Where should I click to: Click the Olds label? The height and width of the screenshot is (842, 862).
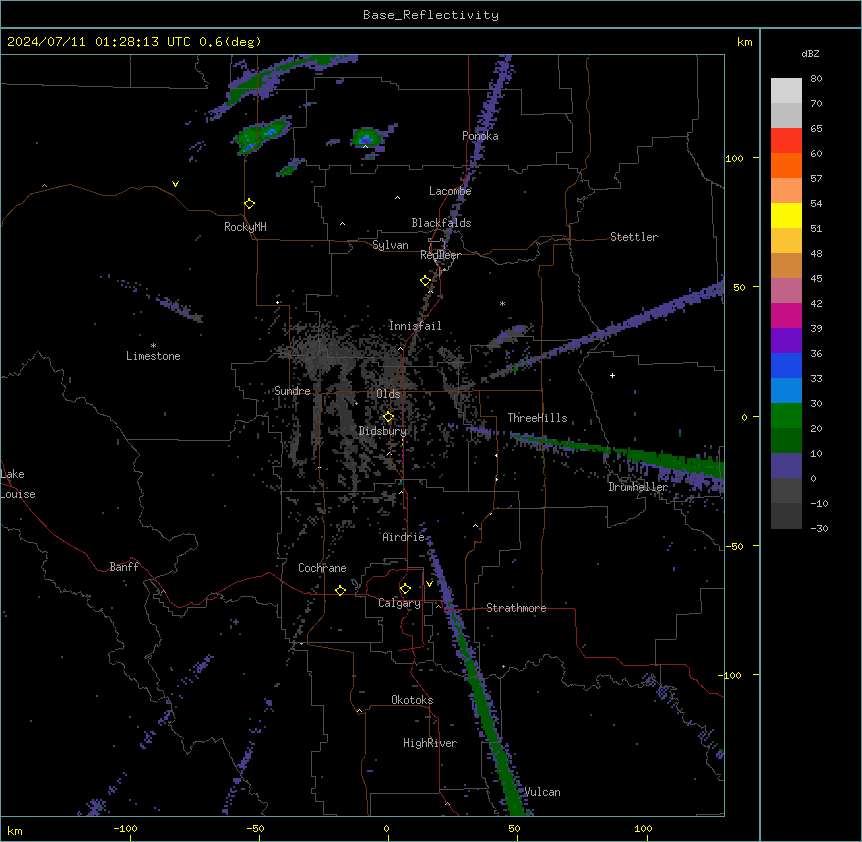click(x=388, y=394)
